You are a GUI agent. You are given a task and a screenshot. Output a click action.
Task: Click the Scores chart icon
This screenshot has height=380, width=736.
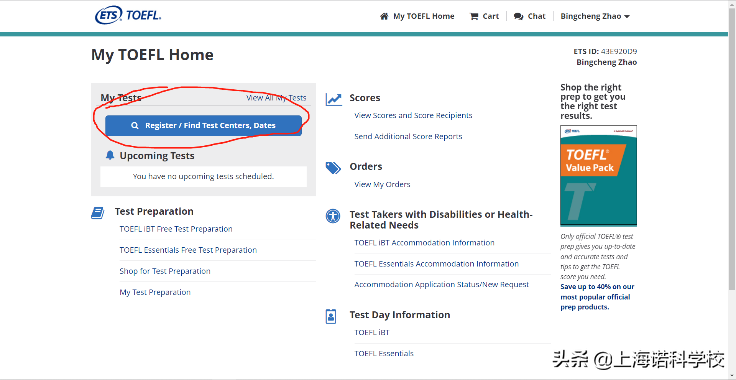334,99
